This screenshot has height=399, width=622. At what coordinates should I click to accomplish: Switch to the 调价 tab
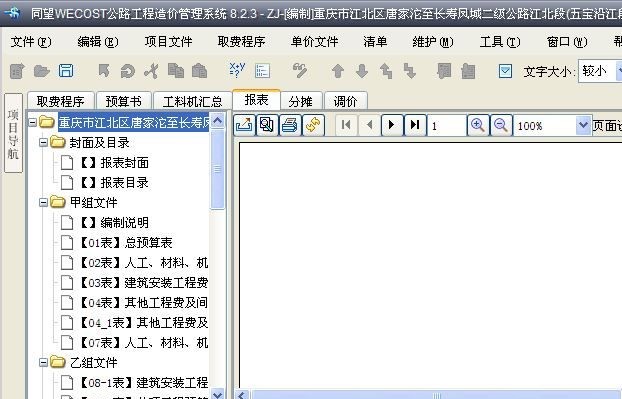pyautogui.click(x=346, y=101)
